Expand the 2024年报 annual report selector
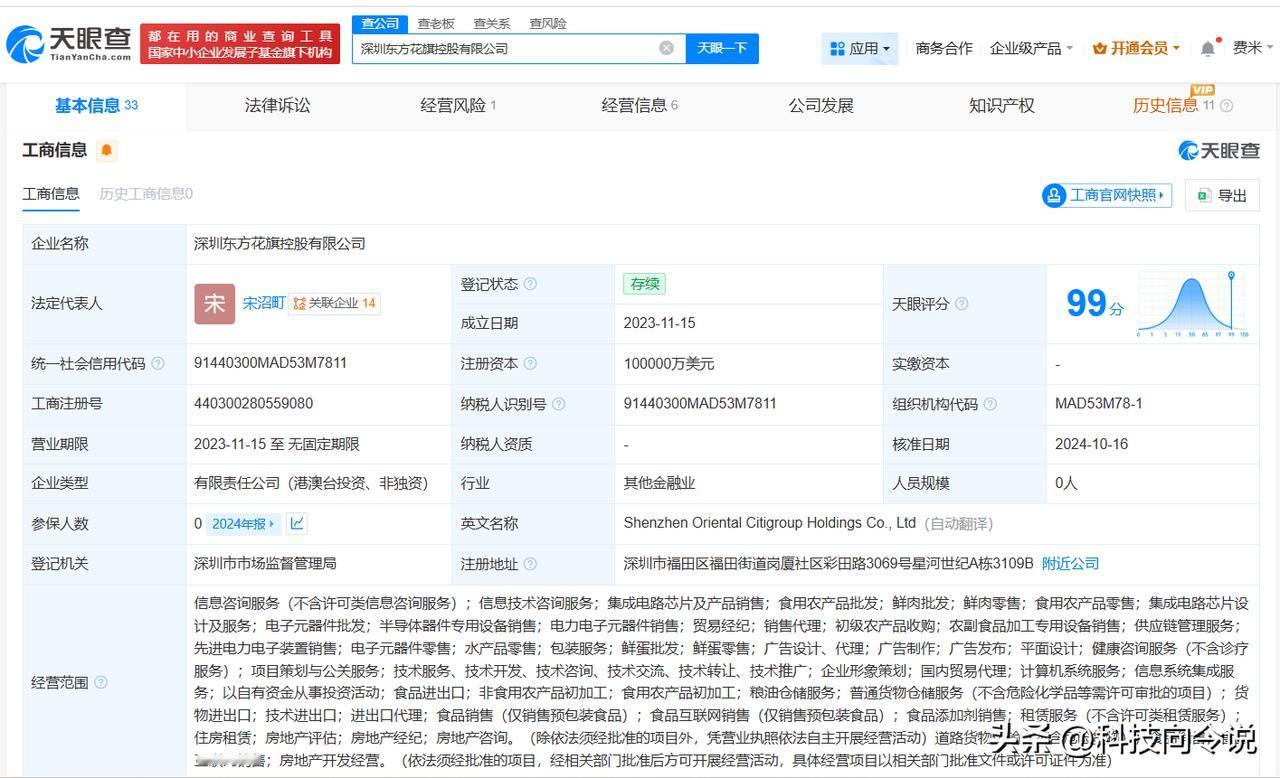1280x778 pixels. click(x=243, y=523)
